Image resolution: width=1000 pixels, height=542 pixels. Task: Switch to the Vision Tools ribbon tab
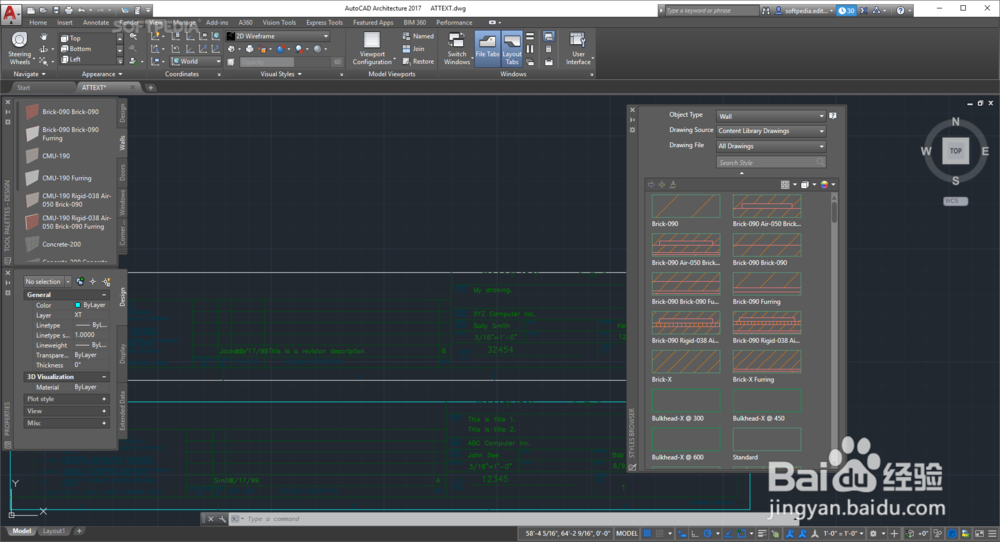coord(279,22)
